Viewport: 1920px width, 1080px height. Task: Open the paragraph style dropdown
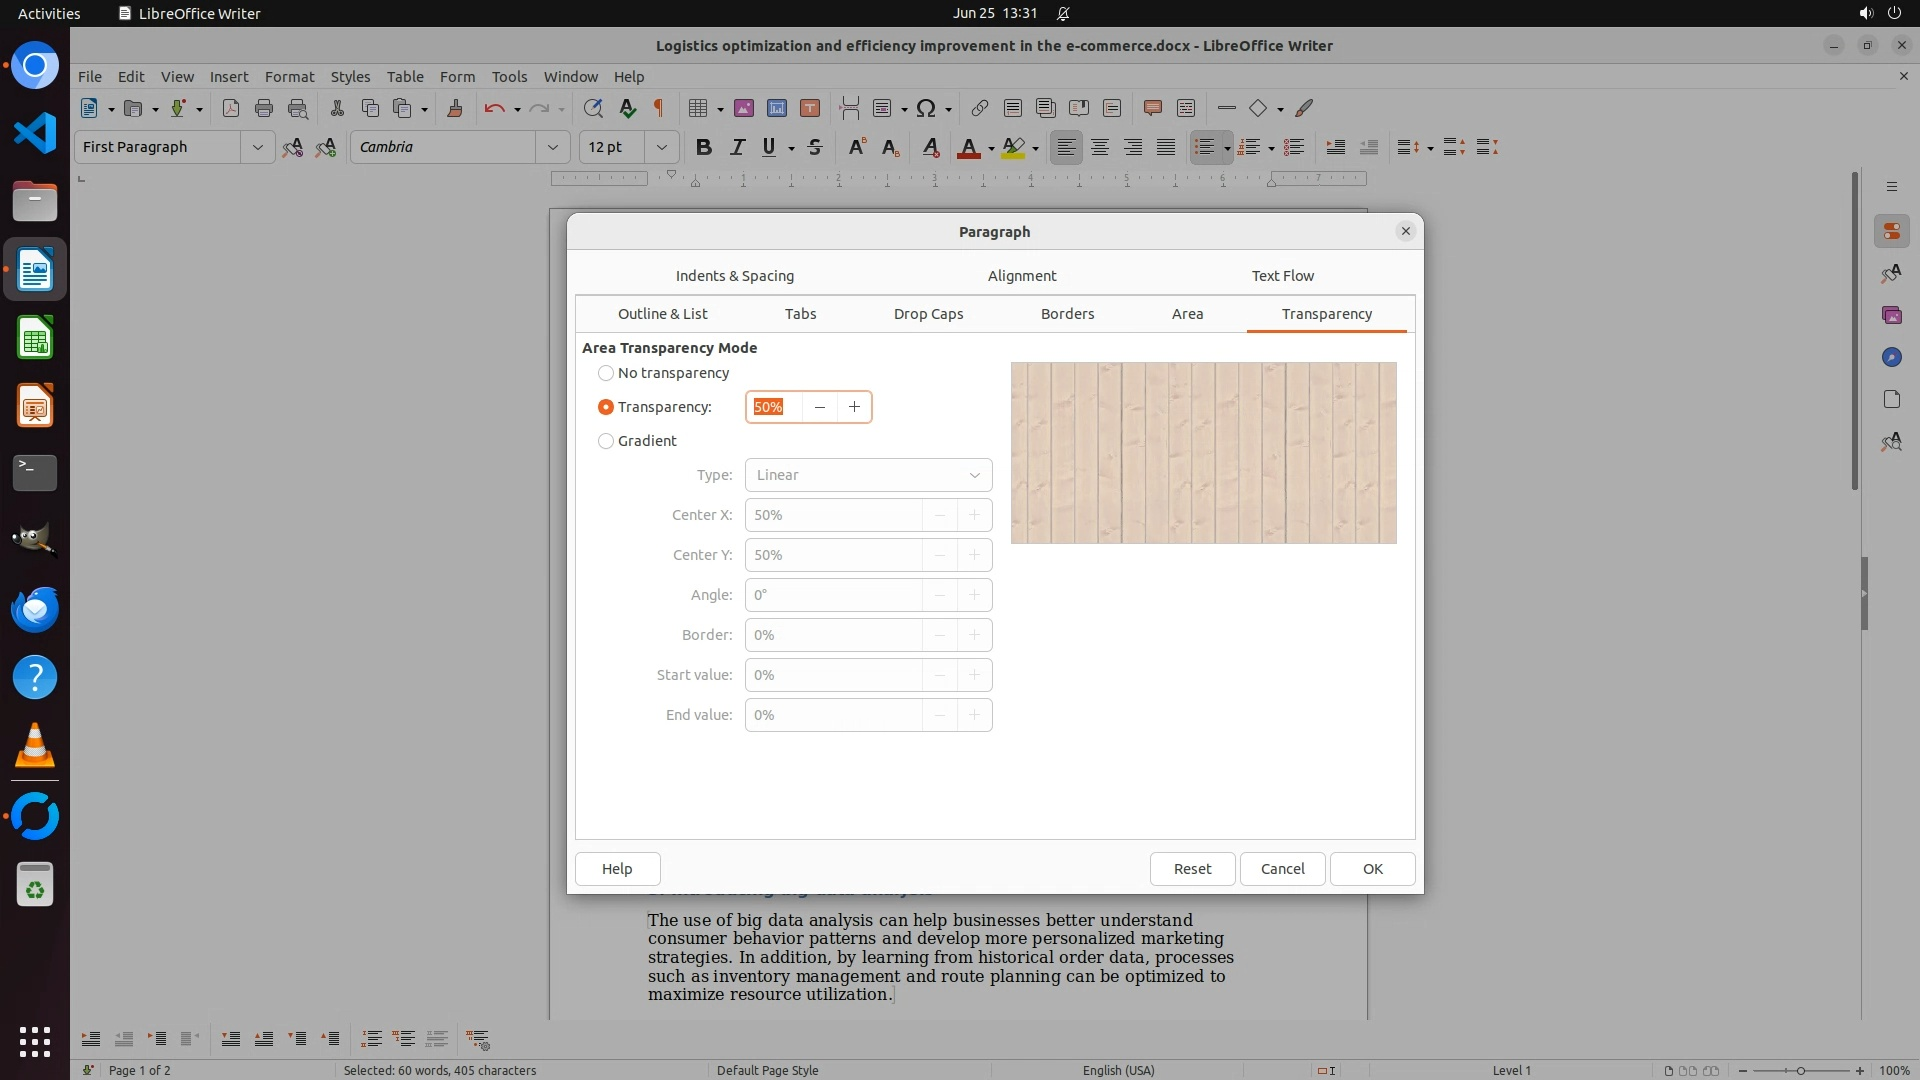click(257, 147)
